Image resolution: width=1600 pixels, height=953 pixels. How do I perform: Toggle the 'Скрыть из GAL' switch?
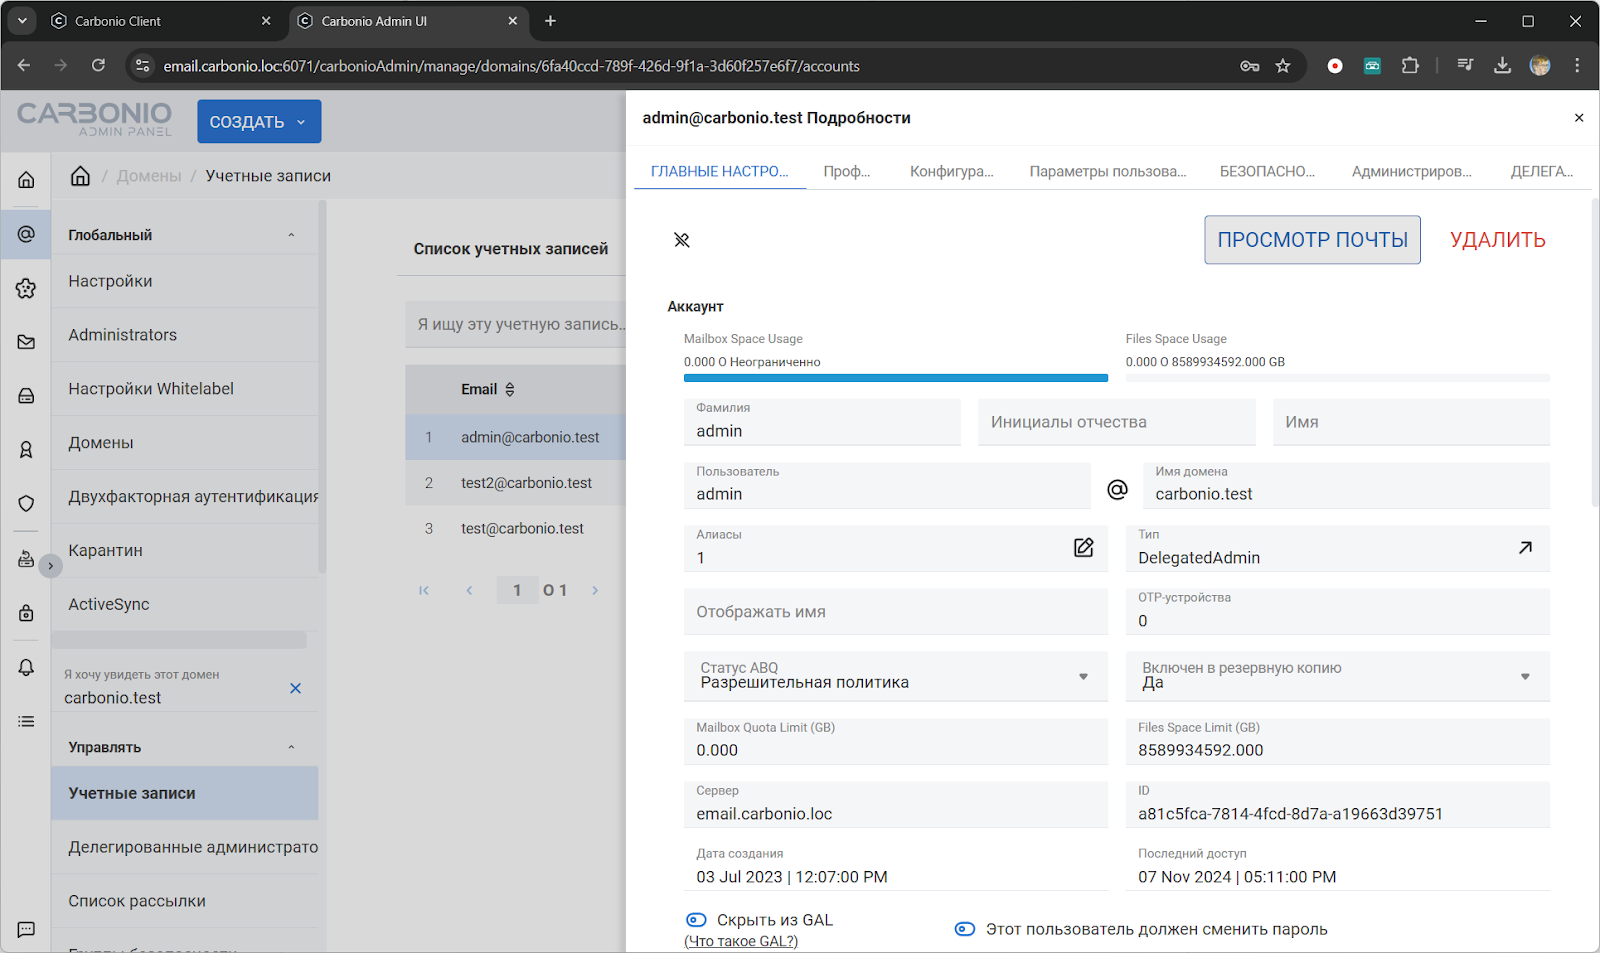click(x=696, y=920)
